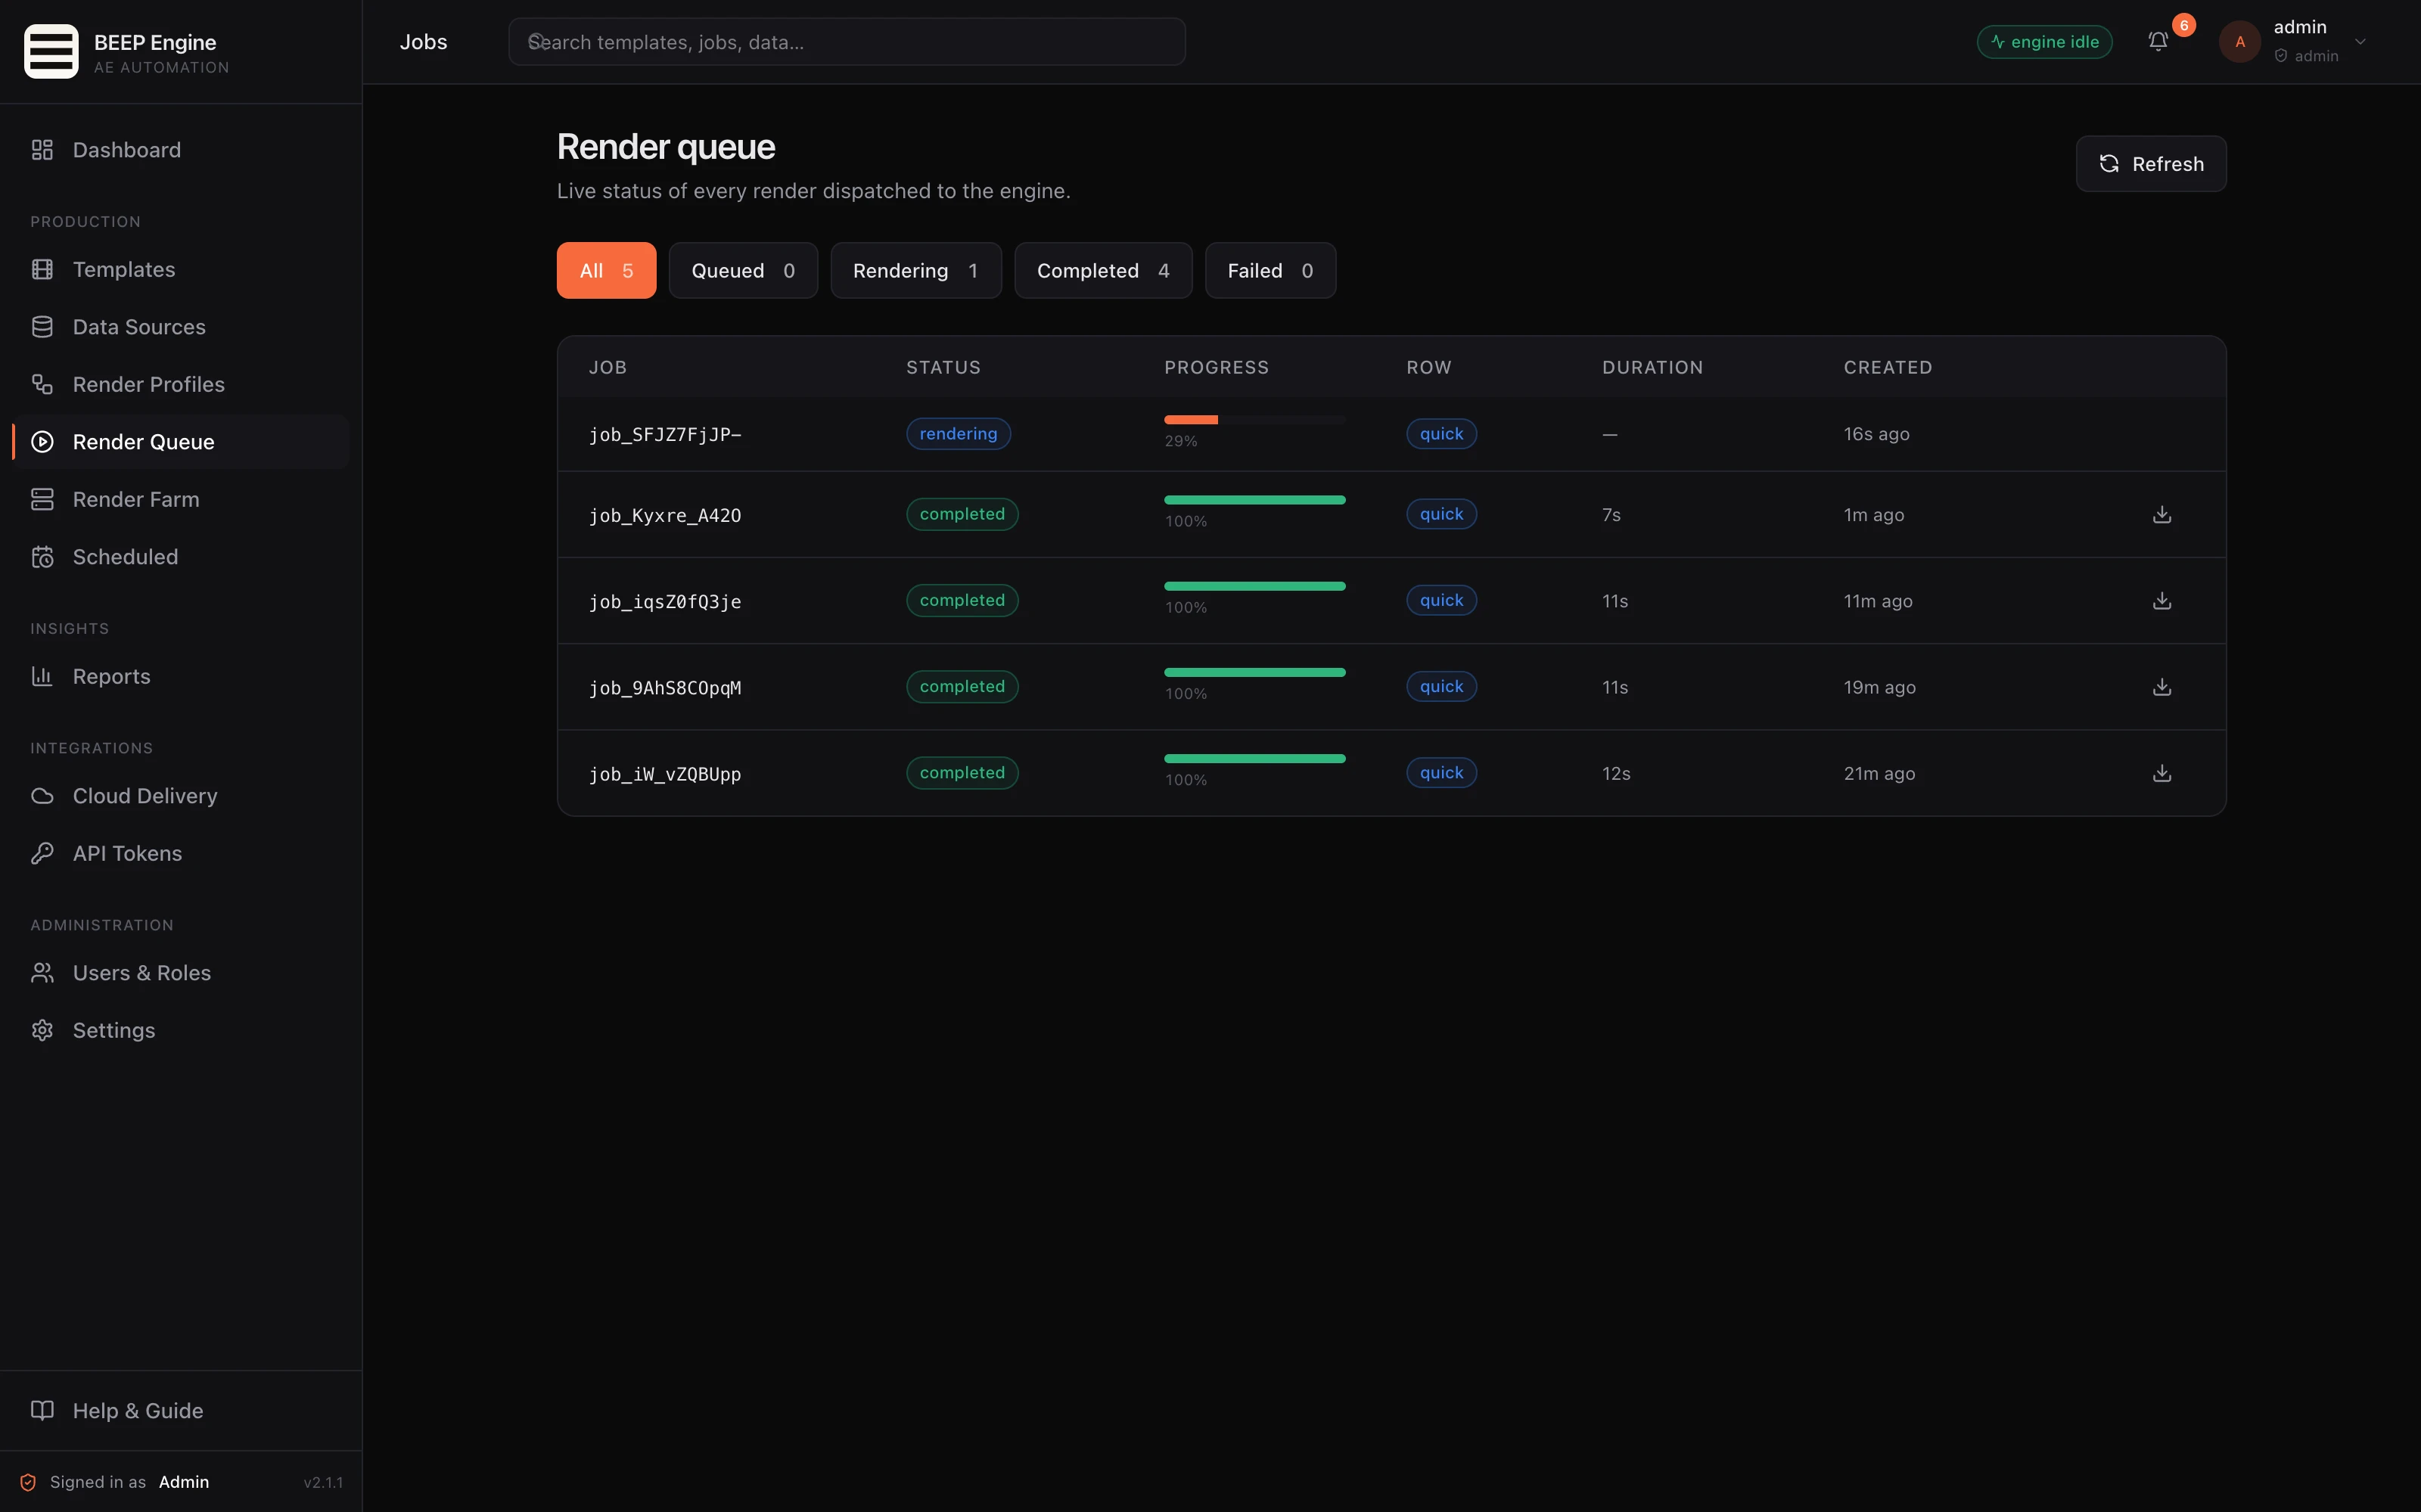Refresh the render queue

(2151, 164)
